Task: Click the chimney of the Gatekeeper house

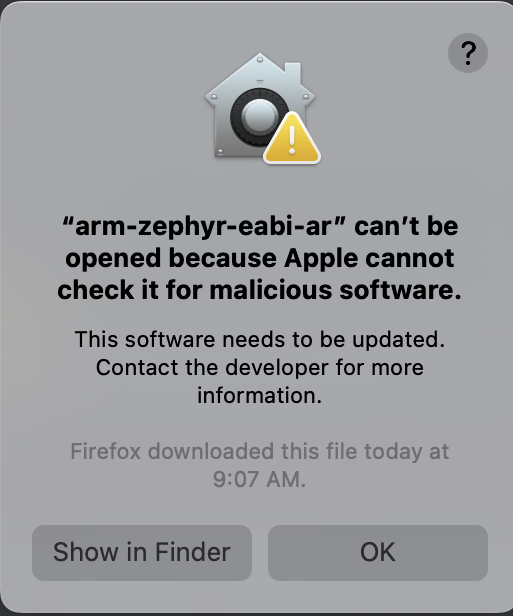Action: [293, 74]
